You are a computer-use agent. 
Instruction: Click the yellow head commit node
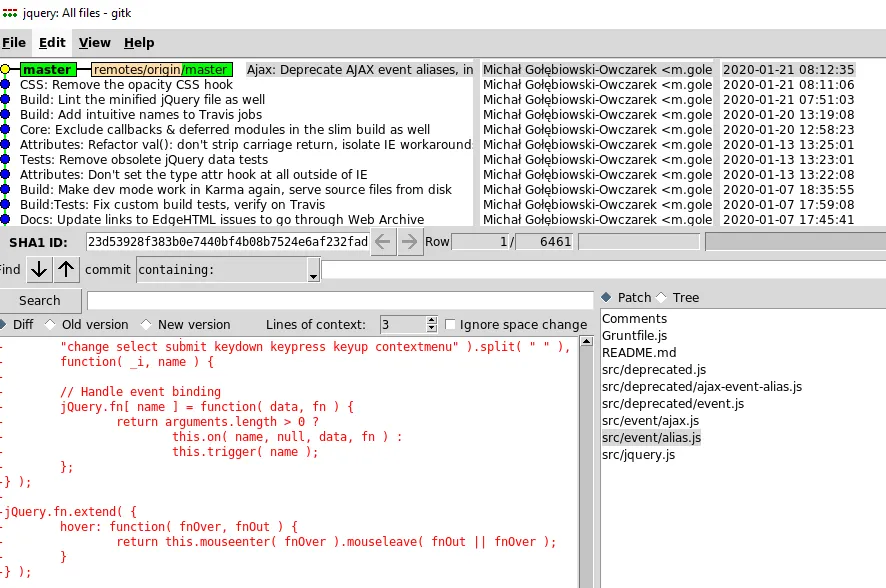5,69
